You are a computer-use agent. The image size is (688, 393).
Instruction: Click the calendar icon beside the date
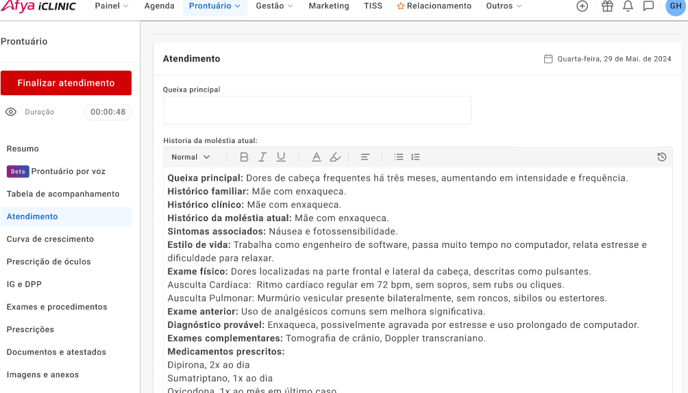click(548, 59)
